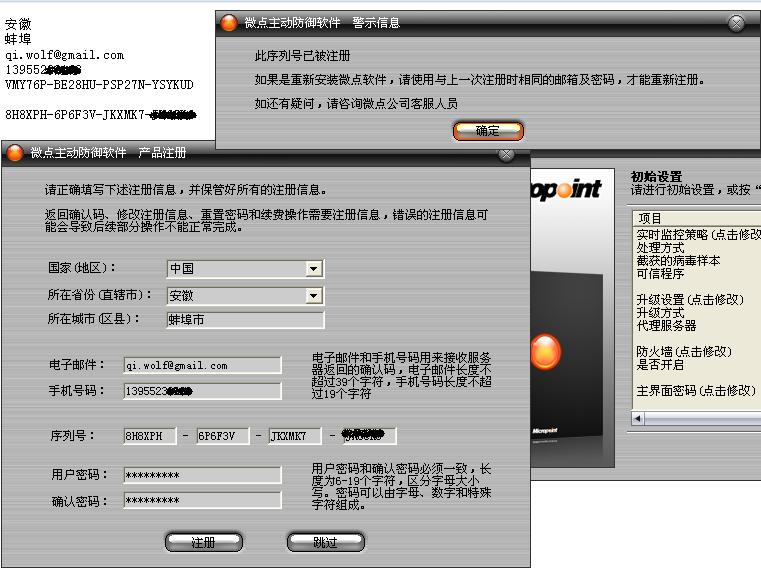
Task: Click the 确认密码 confirm password field
Action: click(x=202, y=500)
